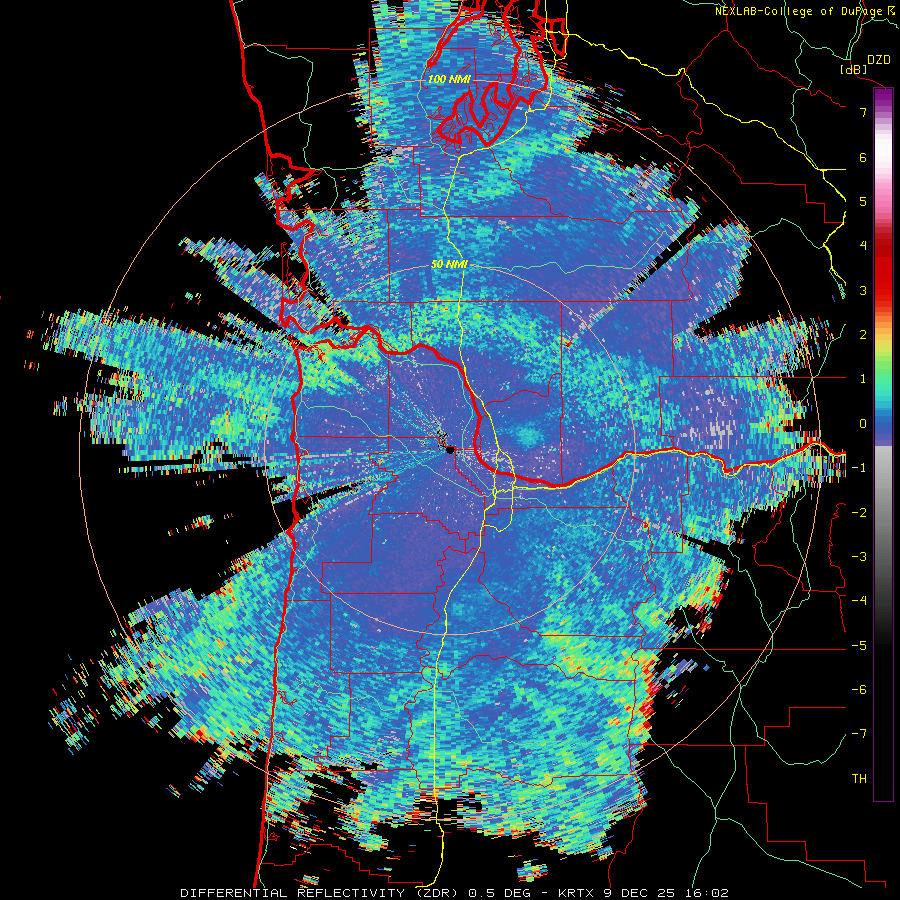
Task: Click the -4 value on the color scale
Action: 859,601
